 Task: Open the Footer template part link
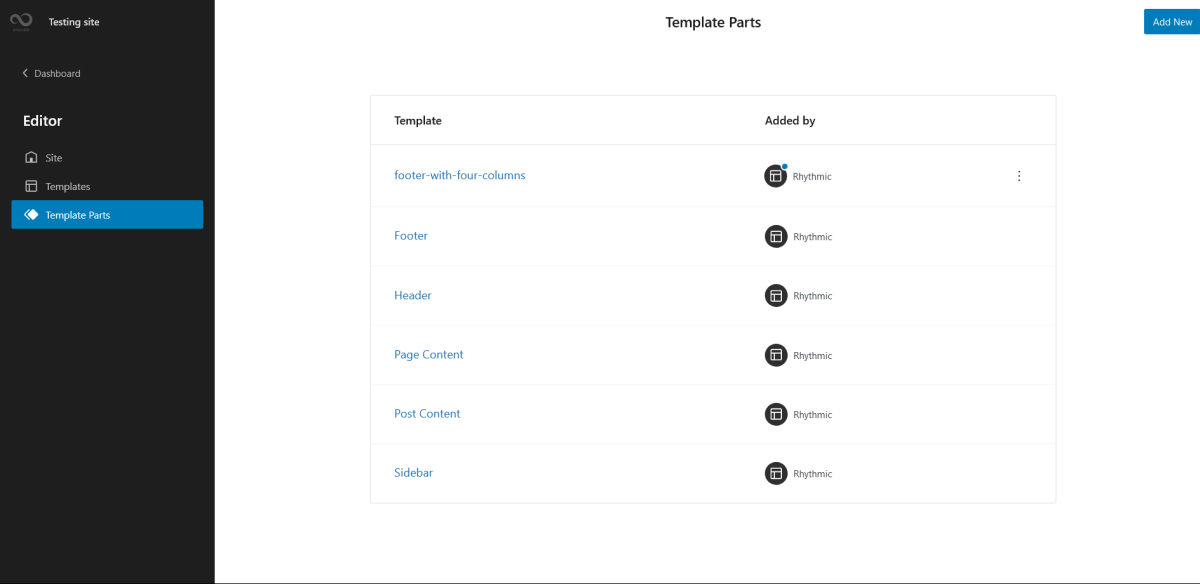411,236
